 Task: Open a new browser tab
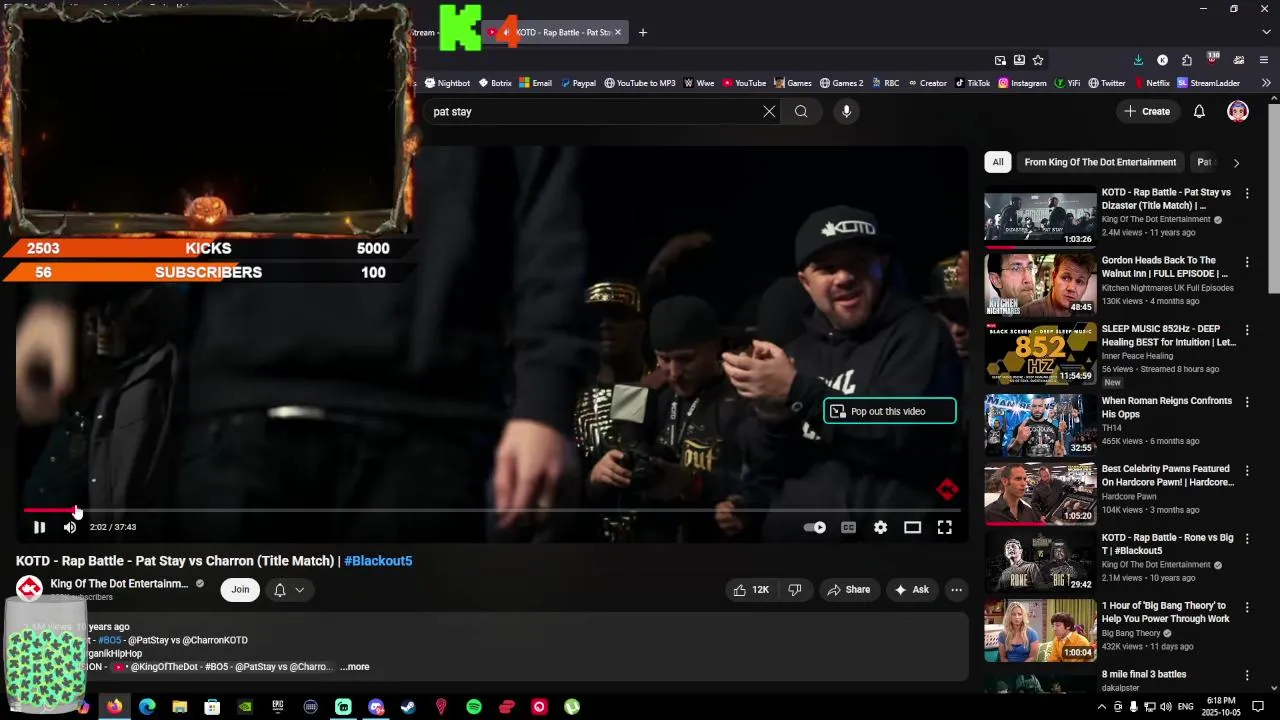[642, 32]
